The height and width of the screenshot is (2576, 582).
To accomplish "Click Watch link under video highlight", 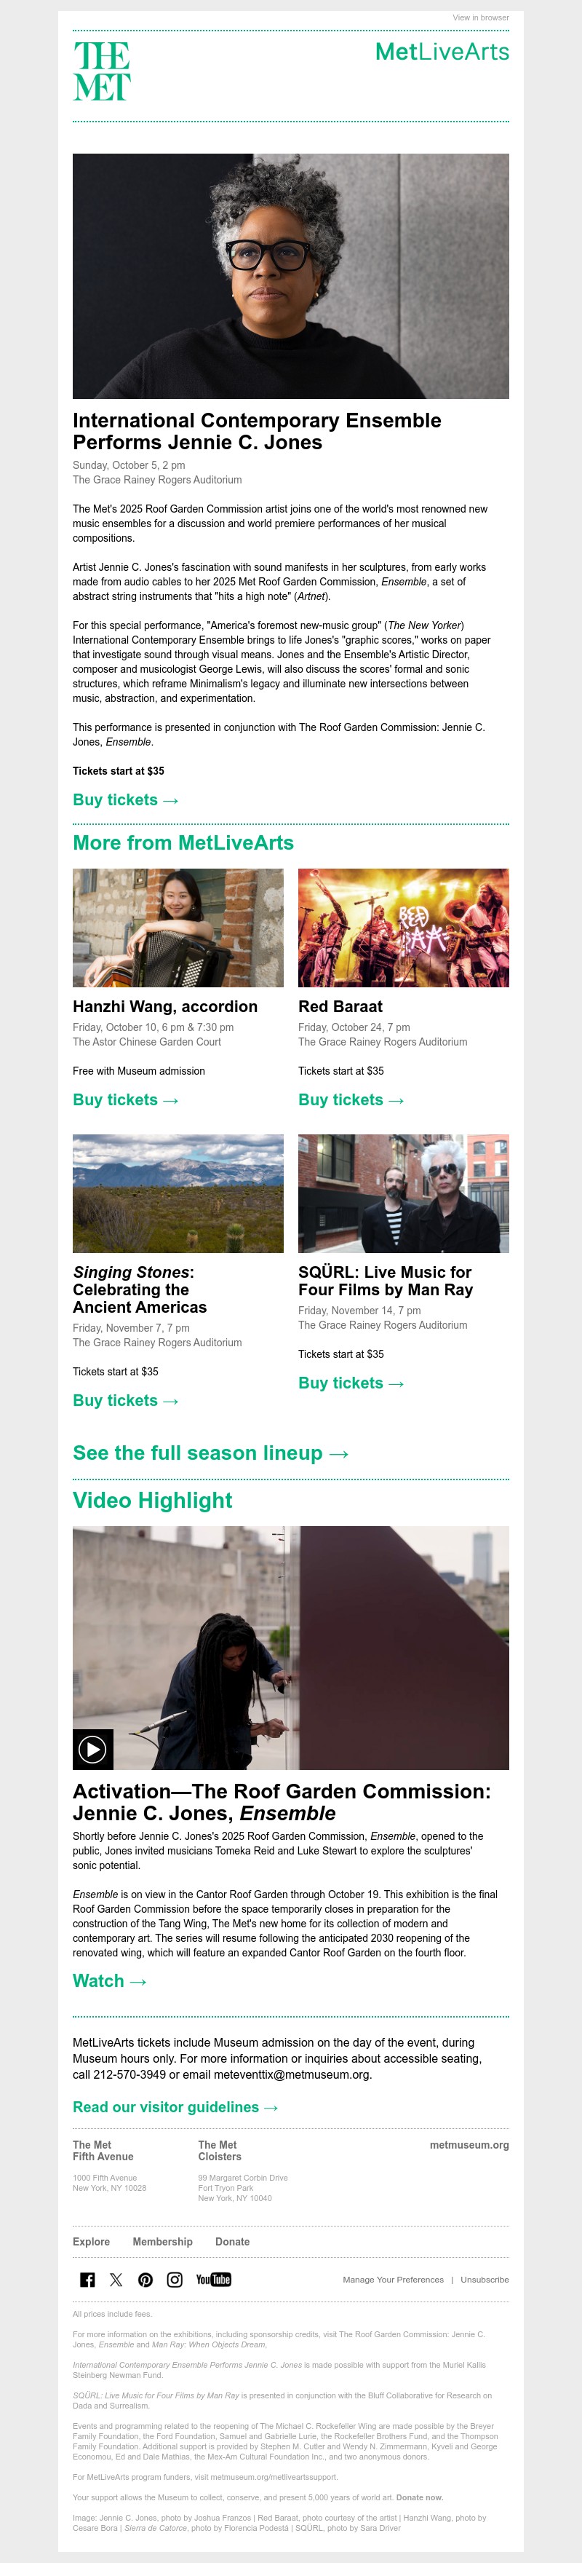I will (x=109, y=1981).
